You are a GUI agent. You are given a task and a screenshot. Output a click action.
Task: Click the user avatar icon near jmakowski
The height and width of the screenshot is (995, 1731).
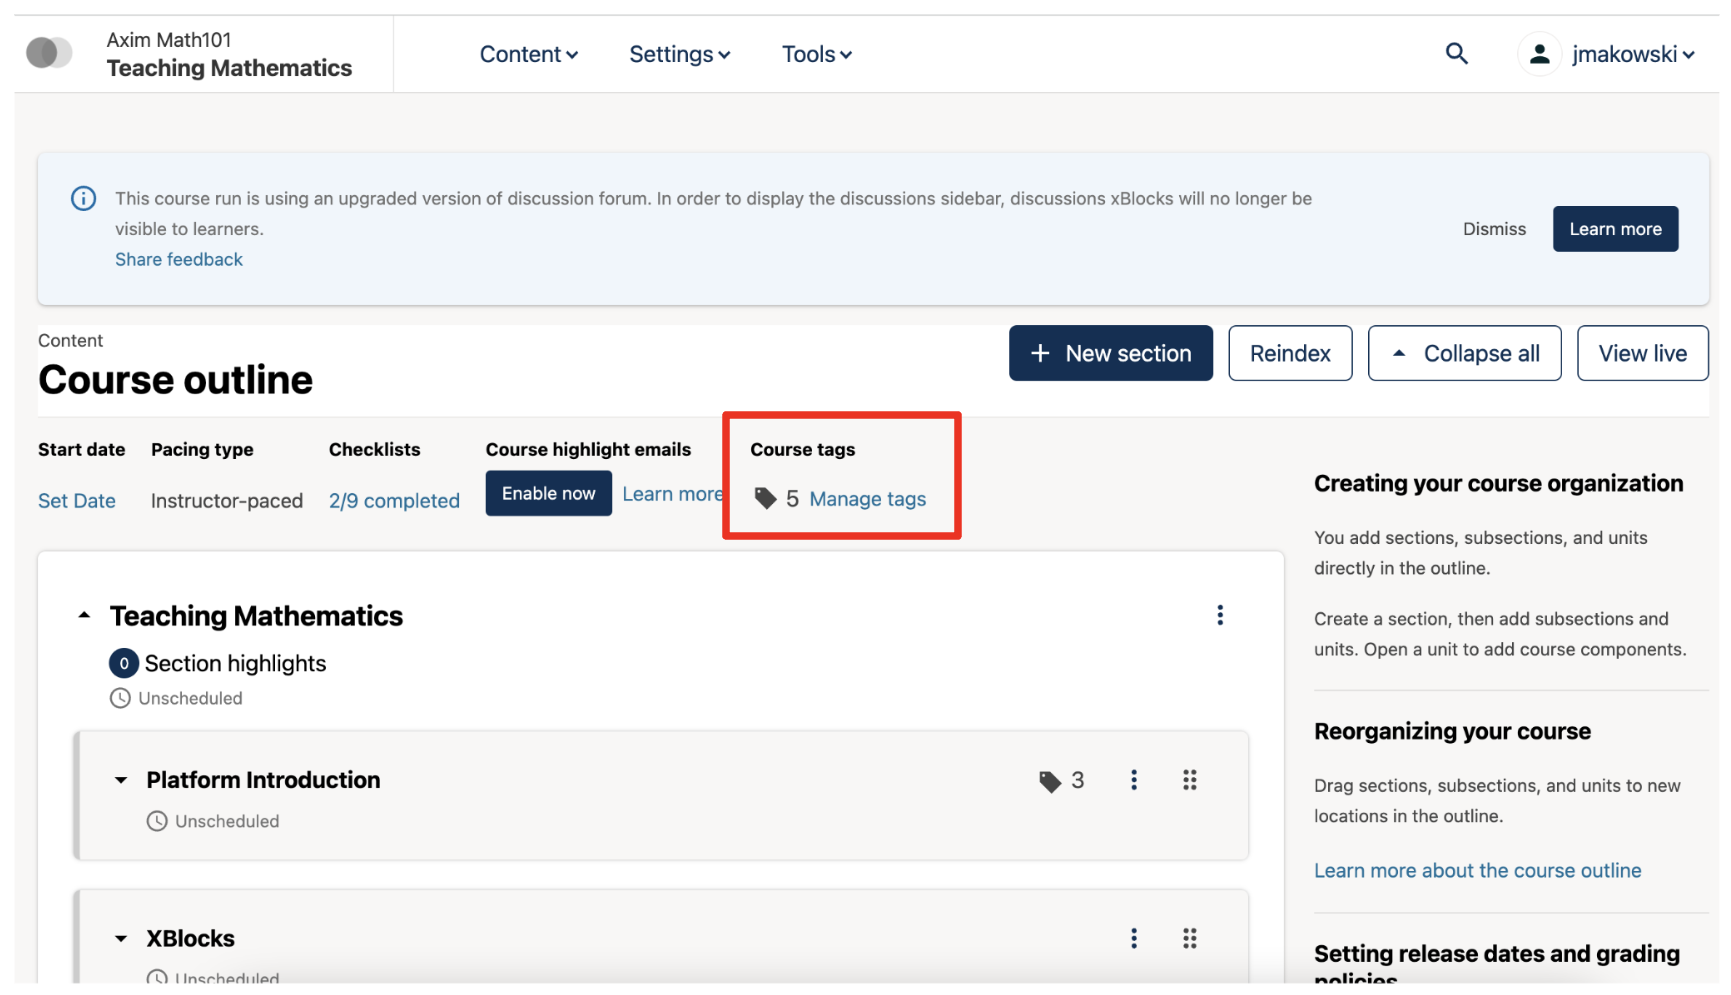(1539, 54)
